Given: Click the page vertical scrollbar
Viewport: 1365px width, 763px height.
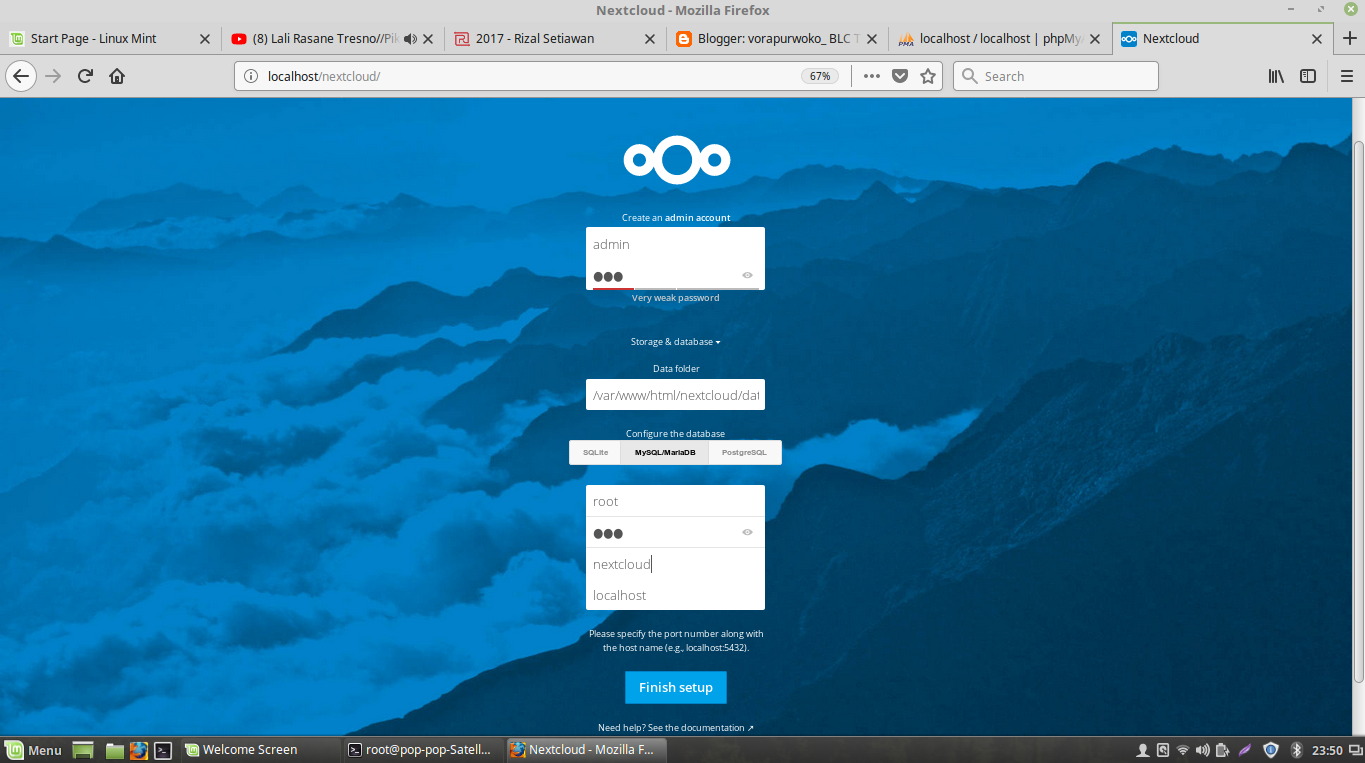Looking at the screenshot, I should (1358, 410).
